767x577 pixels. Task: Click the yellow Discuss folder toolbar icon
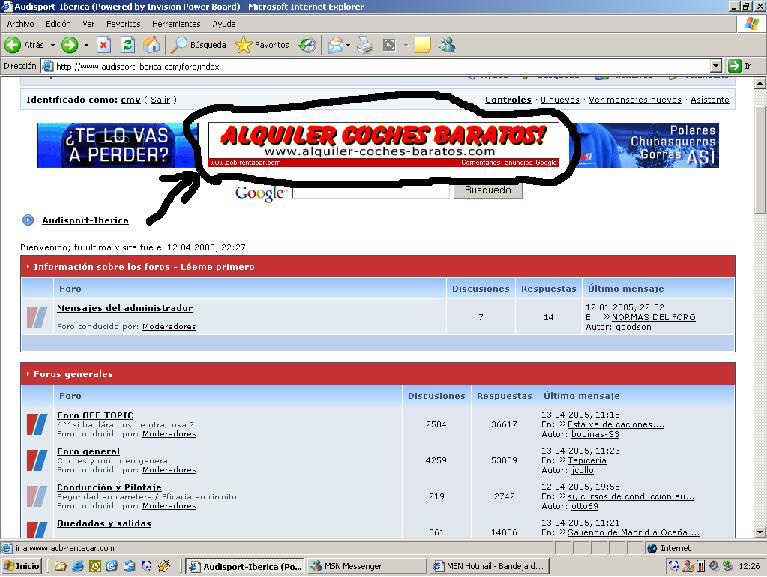(423, 45)
